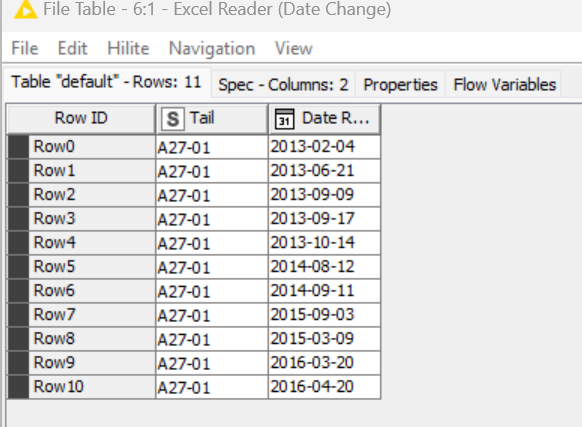Image resolution: width=582 pixels, height=427 pixels.
Task: Switch to the Flow Variables tab
Action: coord(504,85)
